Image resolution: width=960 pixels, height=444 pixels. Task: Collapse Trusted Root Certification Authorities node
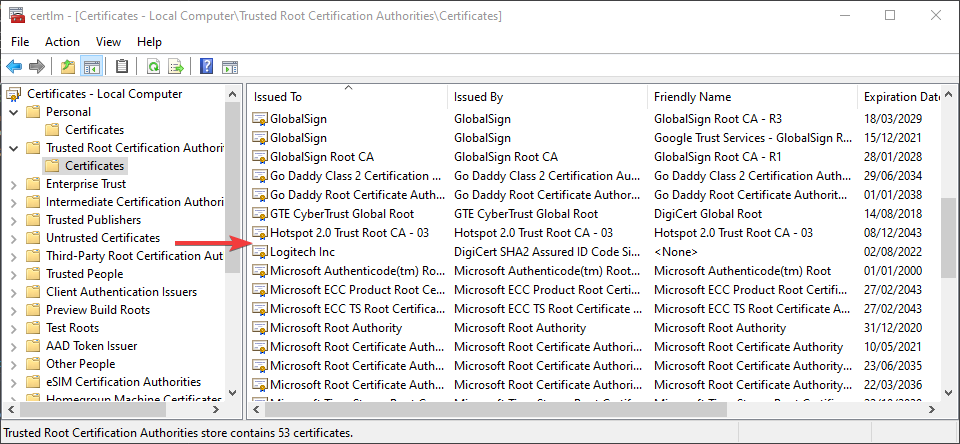point(13,148)
